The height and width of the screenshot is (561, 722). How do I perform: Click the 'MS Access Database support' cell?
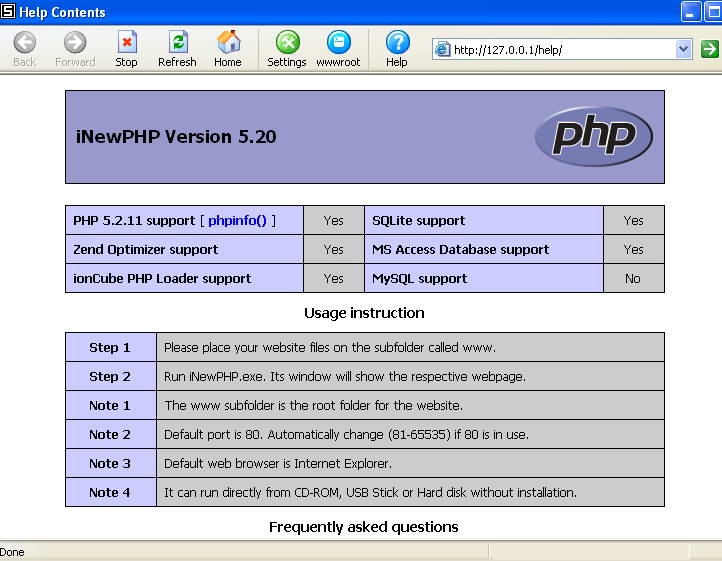[483, 249]
